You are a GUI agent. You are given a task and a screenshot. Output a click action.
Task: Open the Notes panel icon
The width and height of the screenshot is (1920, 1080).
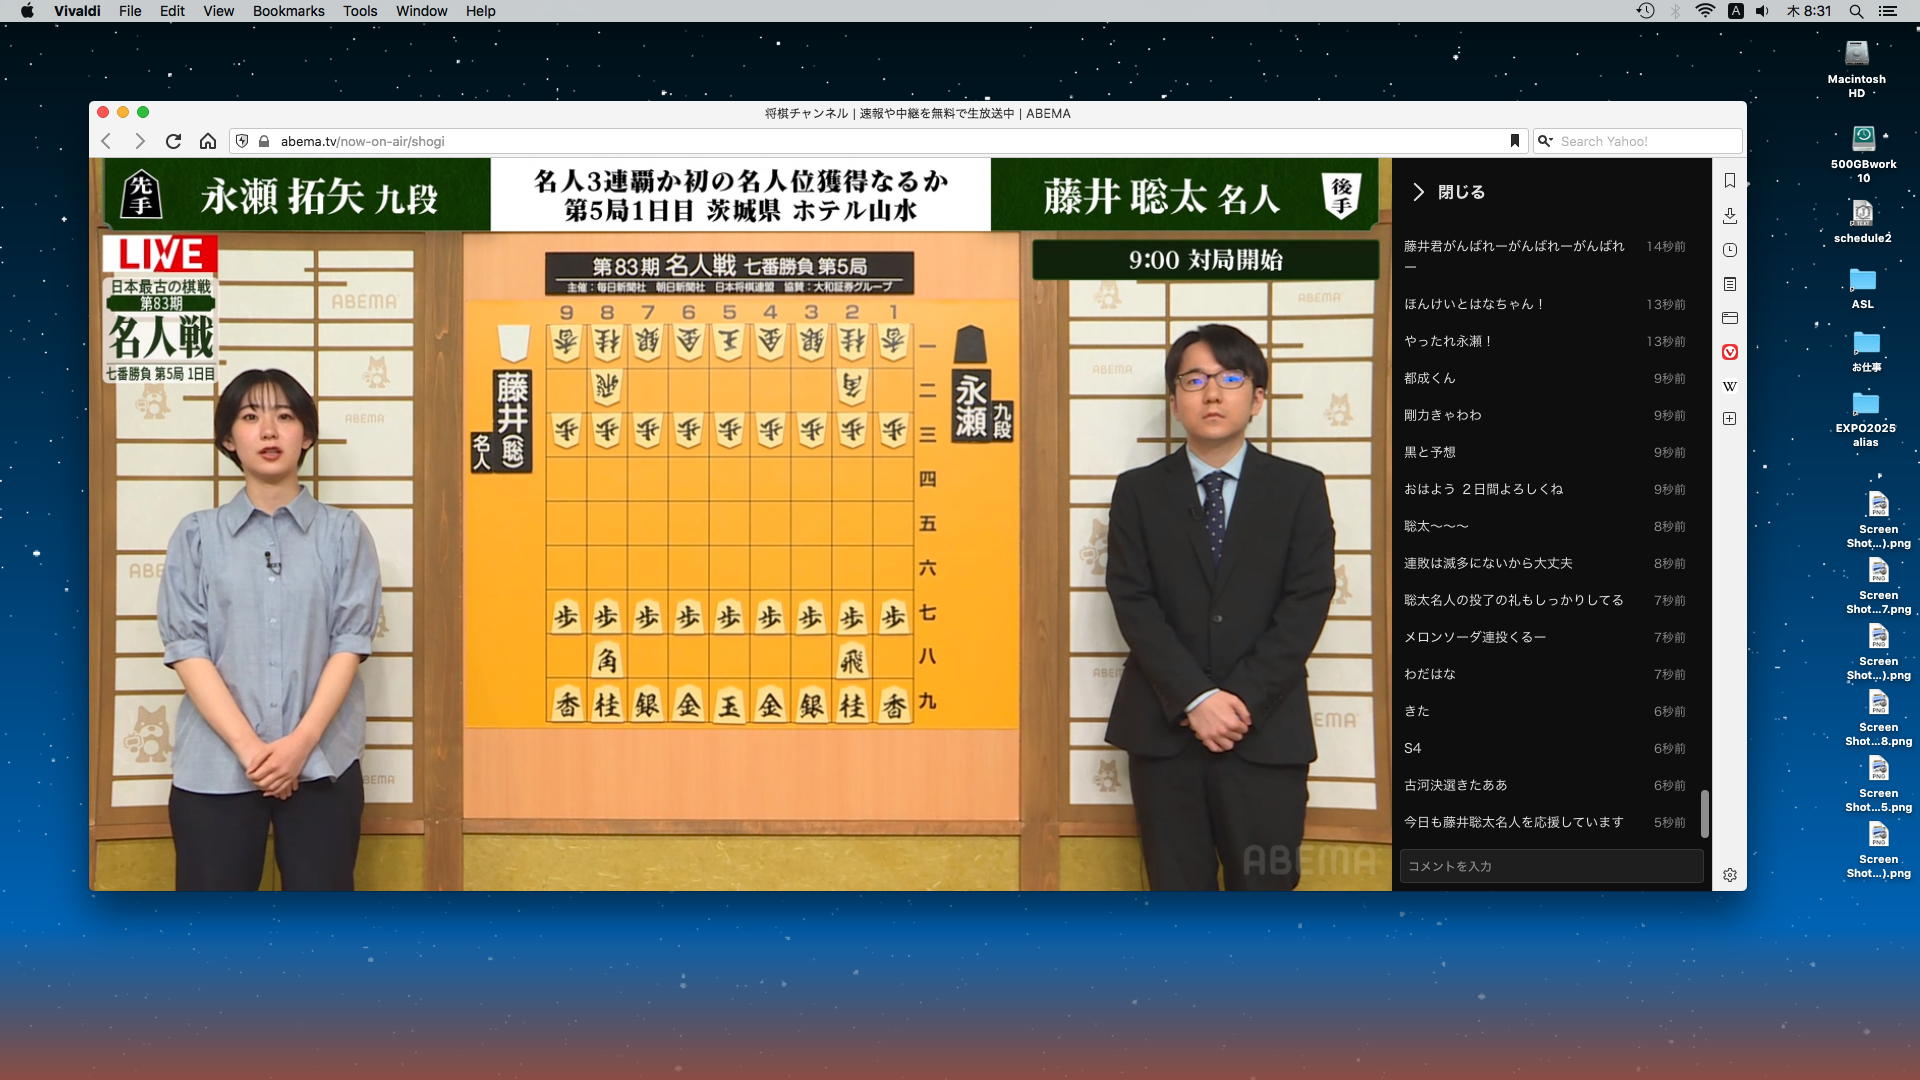click(1730, 284)
